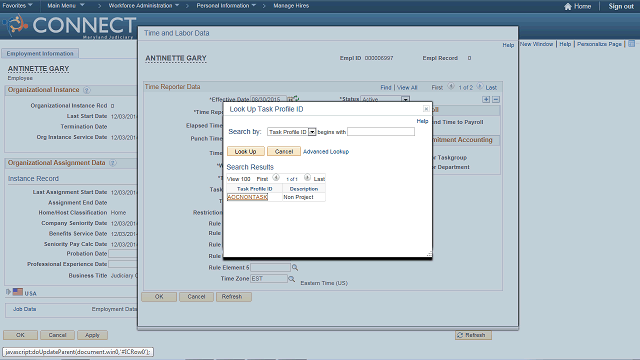Open Advanced Lookup link
This screenshot has width=640, height=360.
pos(326,151)
